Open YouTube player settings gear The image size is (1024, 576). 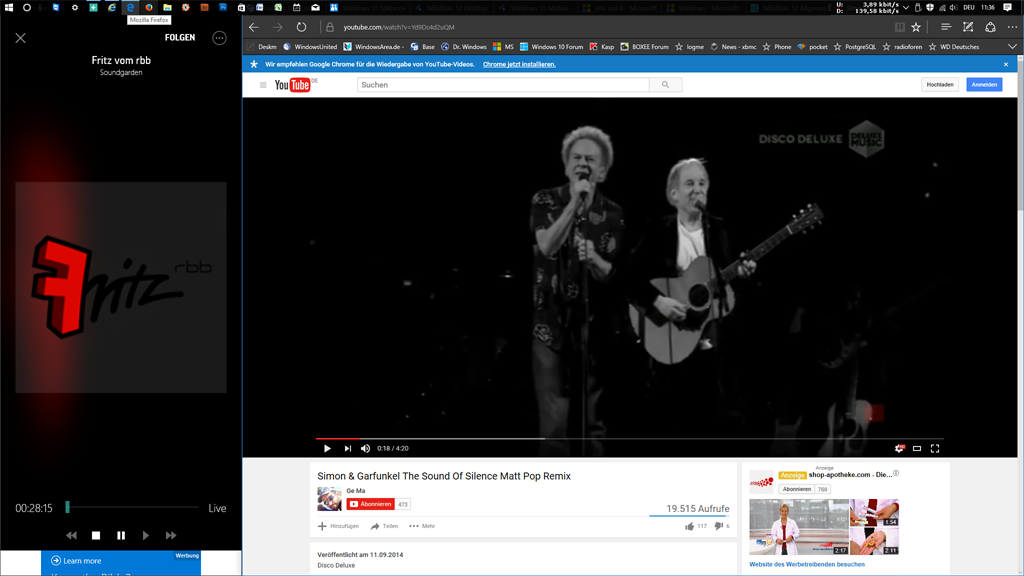point(899,449)
